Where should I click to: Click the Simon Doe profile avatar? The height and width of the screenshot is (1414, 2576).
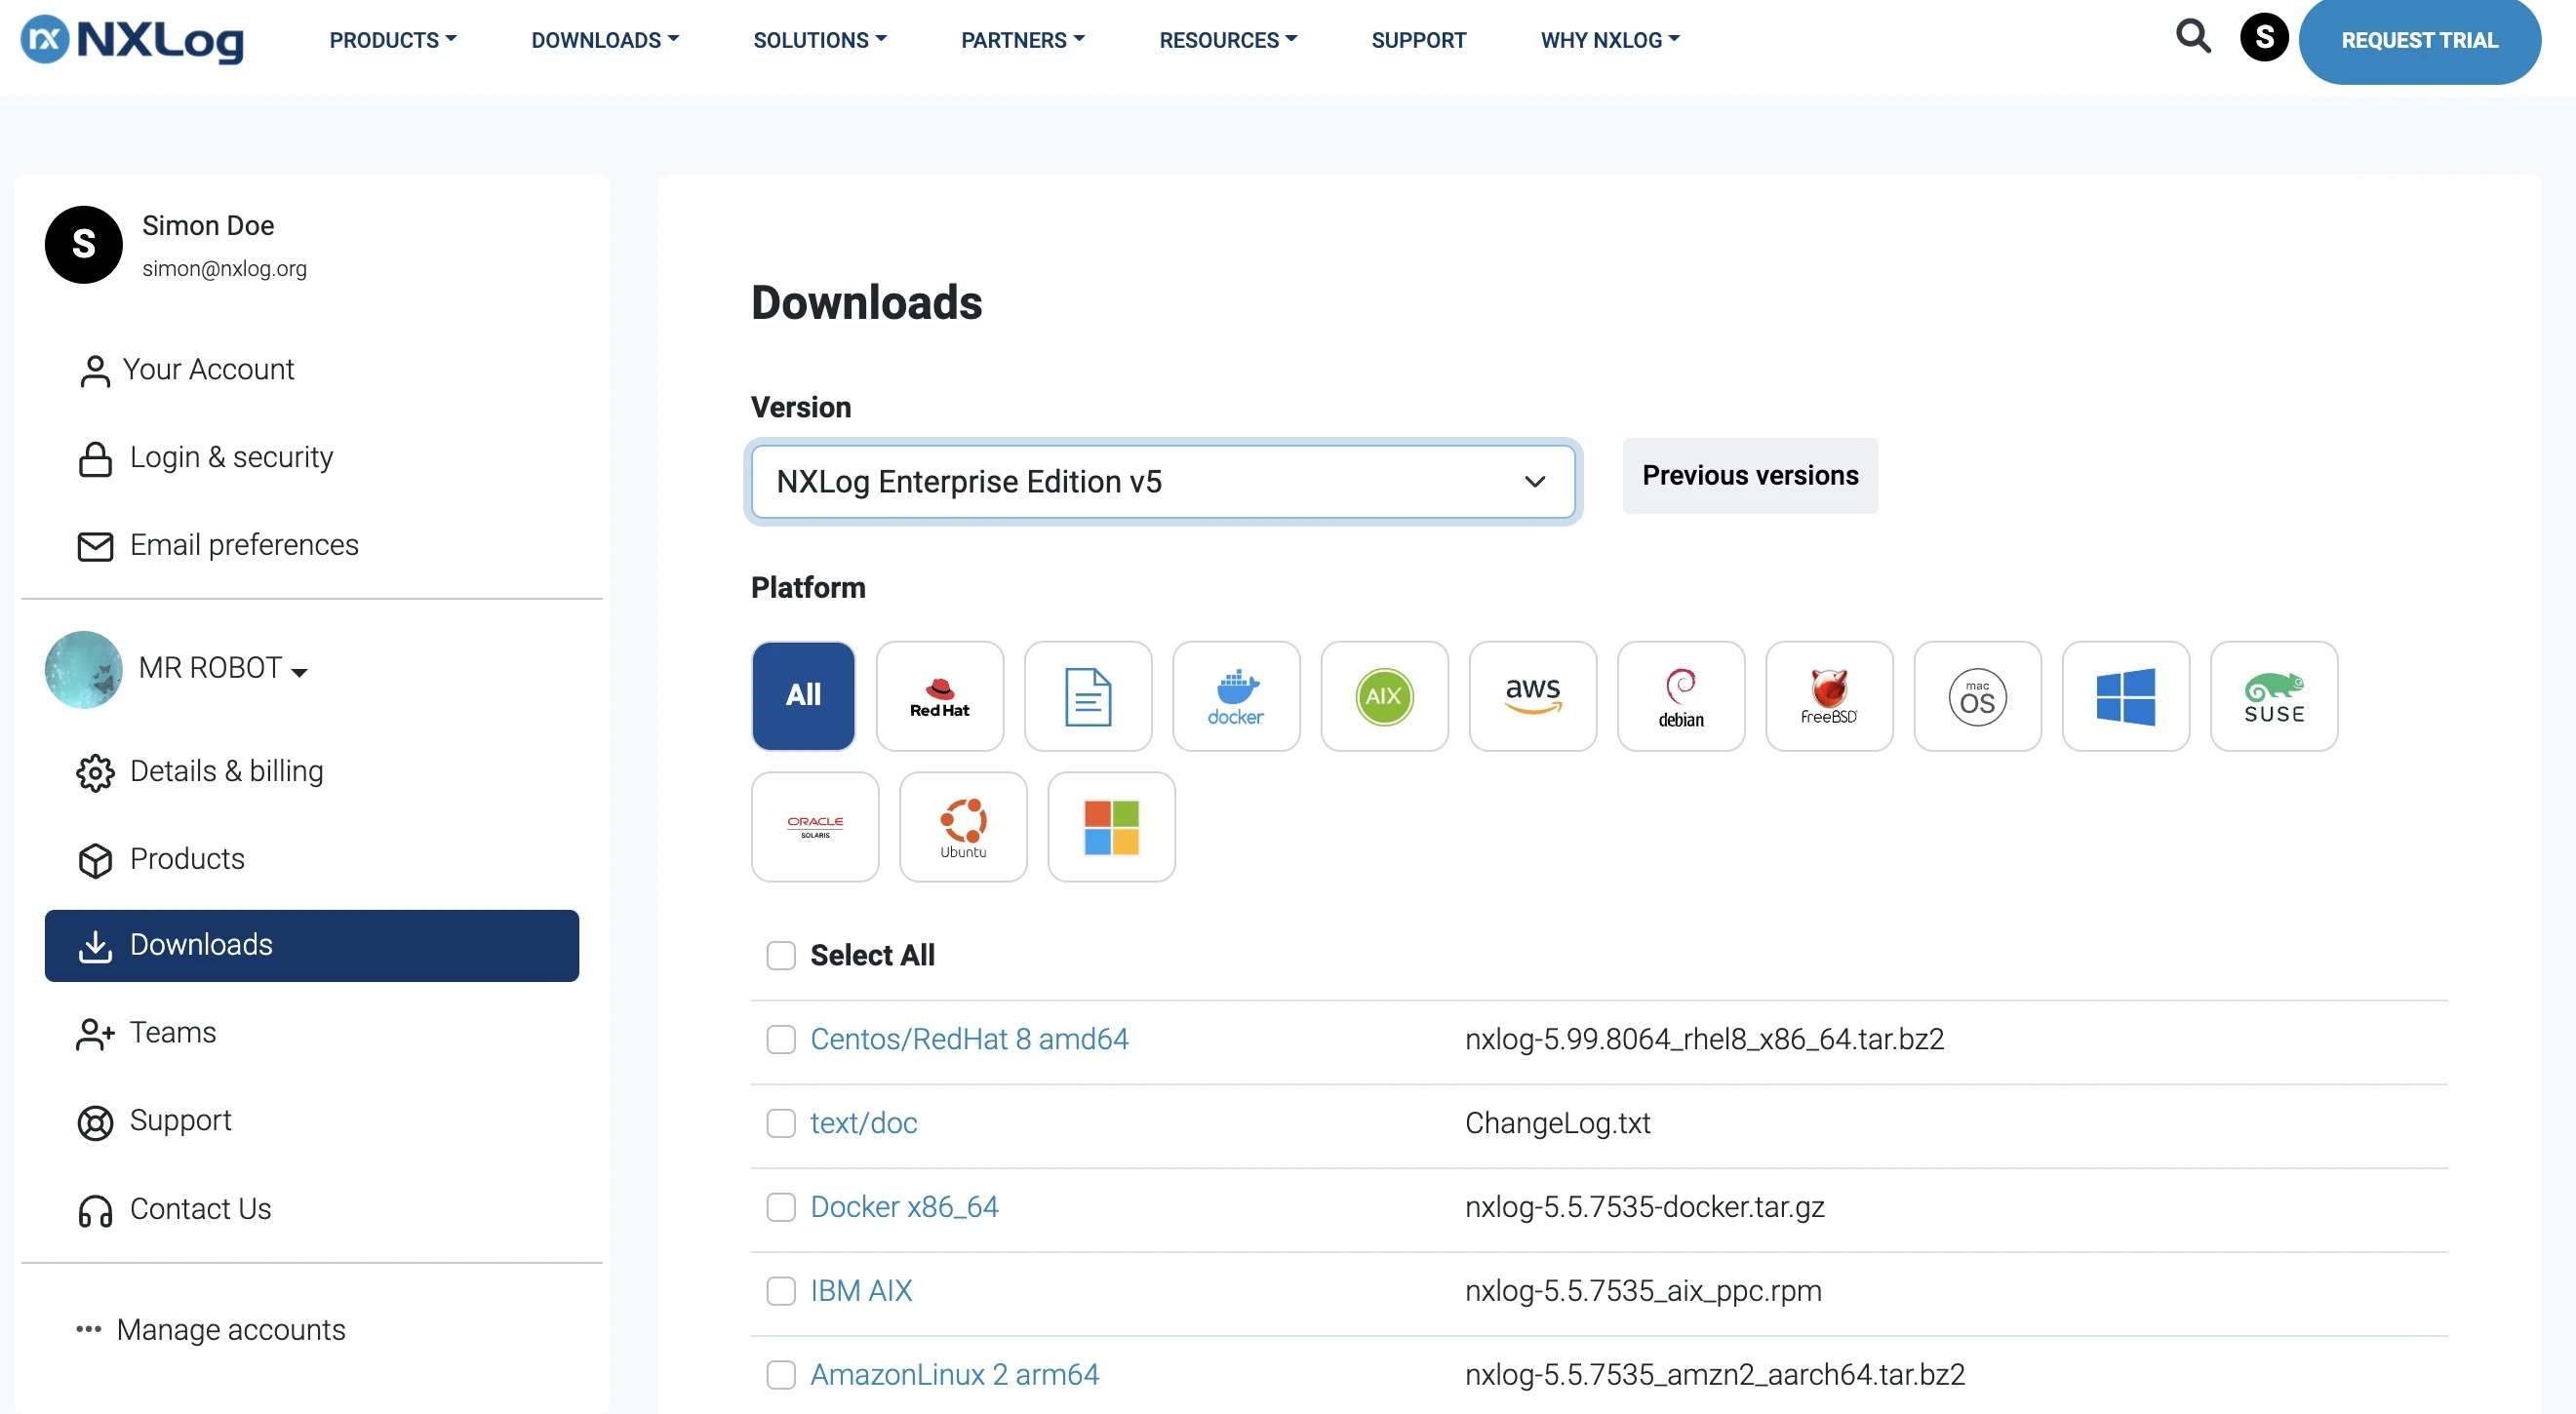click(x=84, y=245)
